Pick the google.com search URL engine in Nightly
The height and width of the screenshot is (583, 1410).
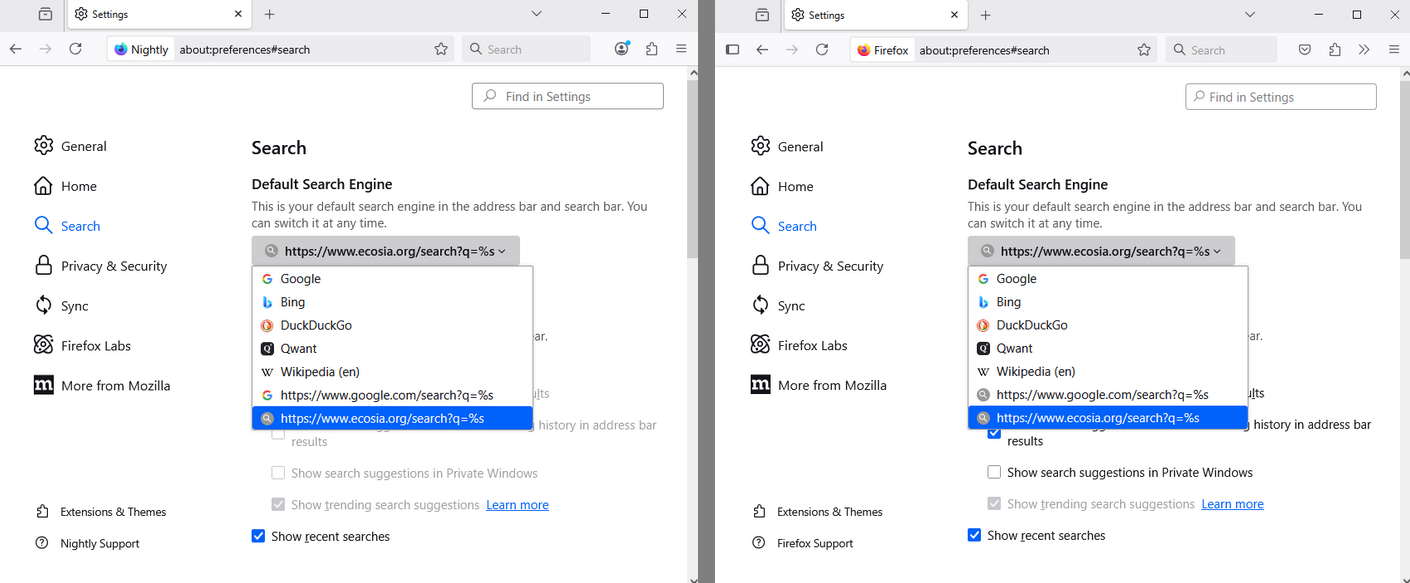392,395
